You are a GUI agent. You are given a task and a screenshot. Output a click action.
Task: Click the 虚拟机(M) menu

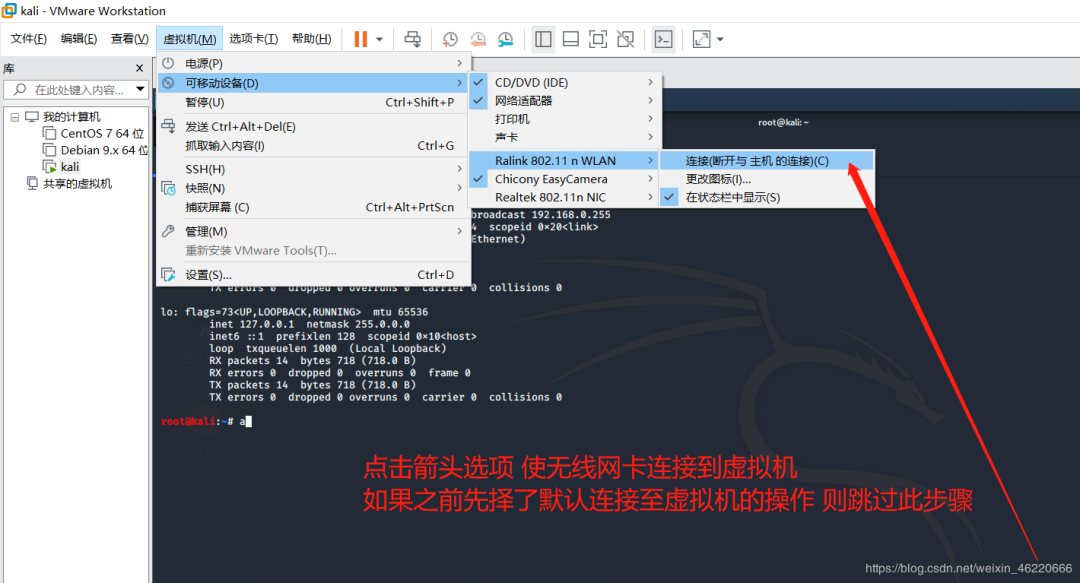(189, 39)
